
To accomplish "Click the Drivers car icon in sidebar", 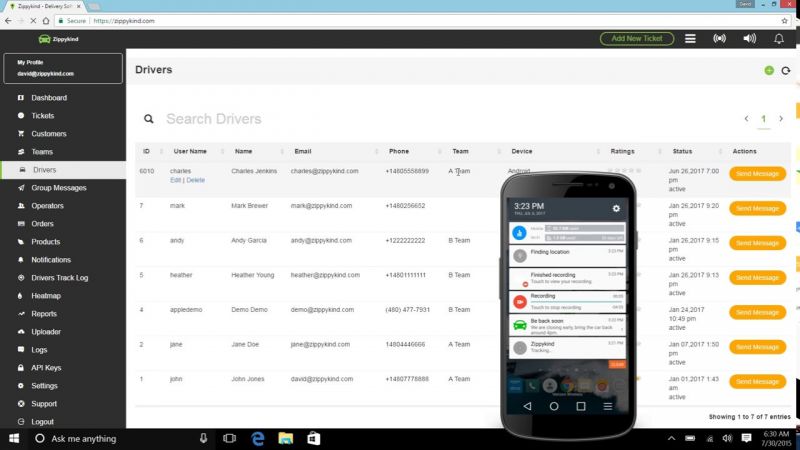I will (22, 170).
